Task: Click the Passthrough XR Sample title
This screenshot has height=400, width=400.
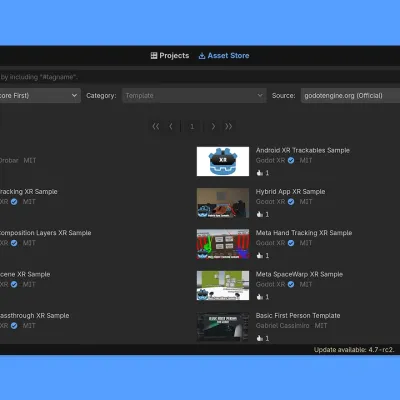Action: (x=35, y=316)
